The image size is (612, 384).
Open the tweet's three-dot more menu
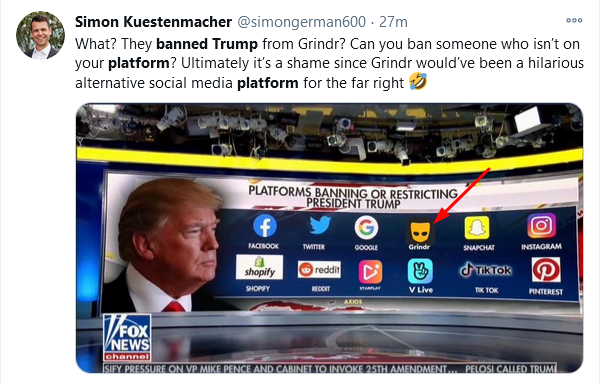pyautogui.click(x=574, y=20)
